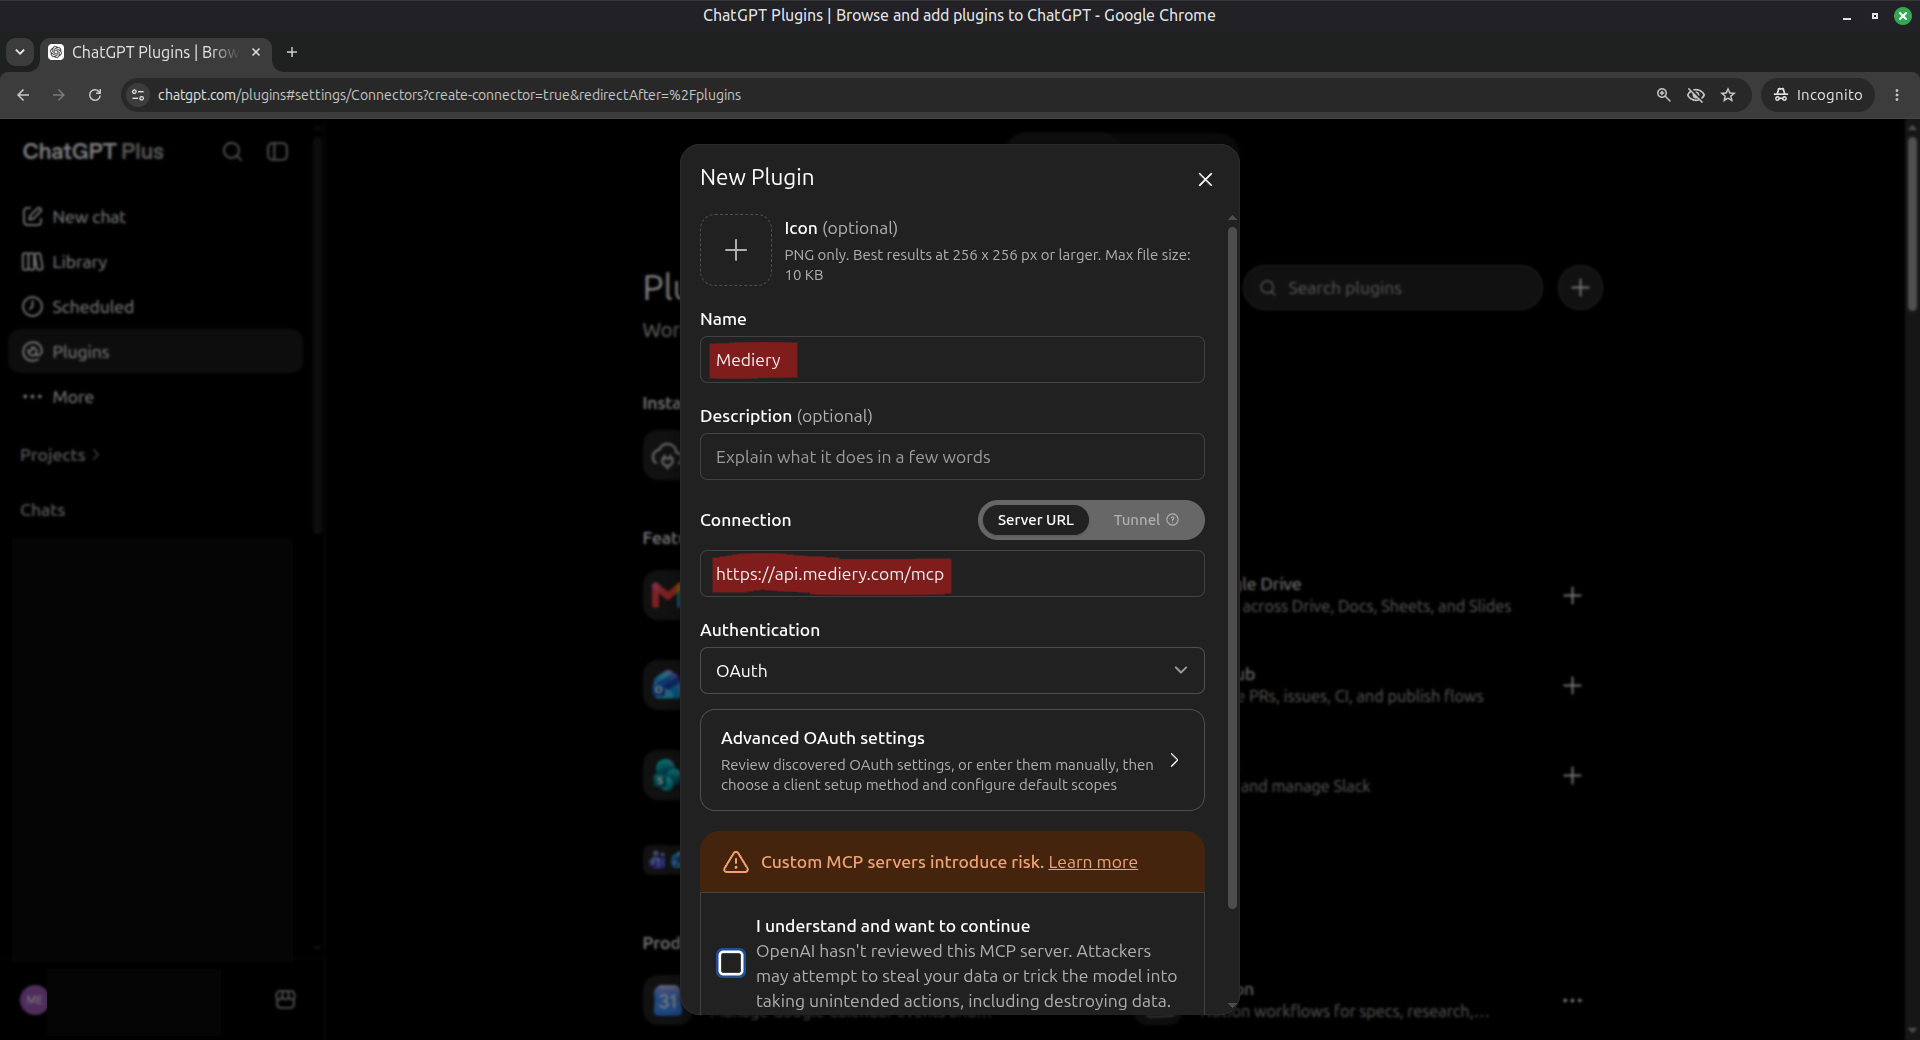Click the ChatGPT Plus logo text

pos(93,151)
